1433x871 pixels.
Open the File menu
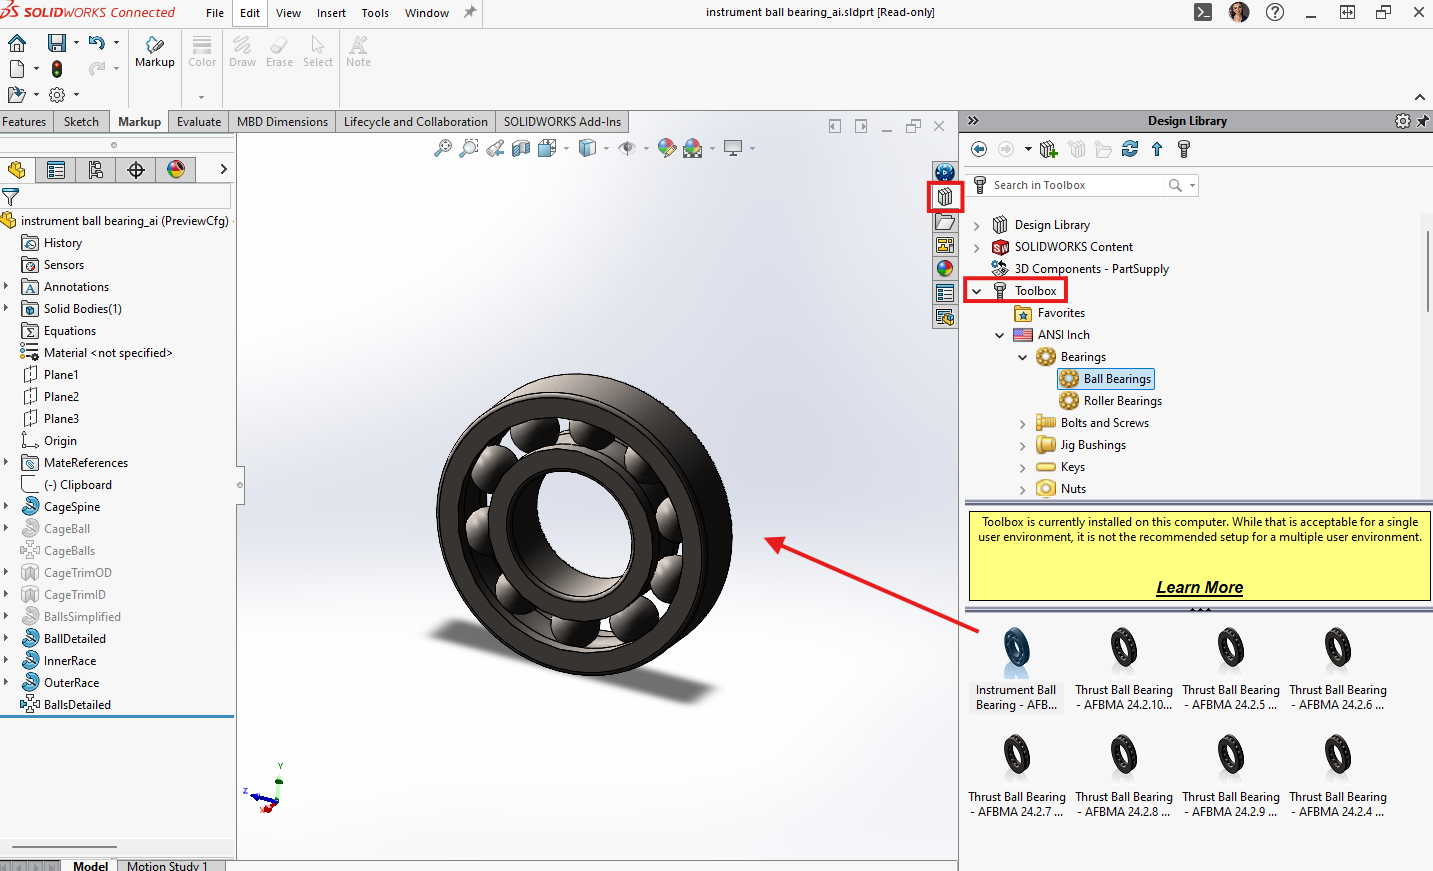coord(215,13)
